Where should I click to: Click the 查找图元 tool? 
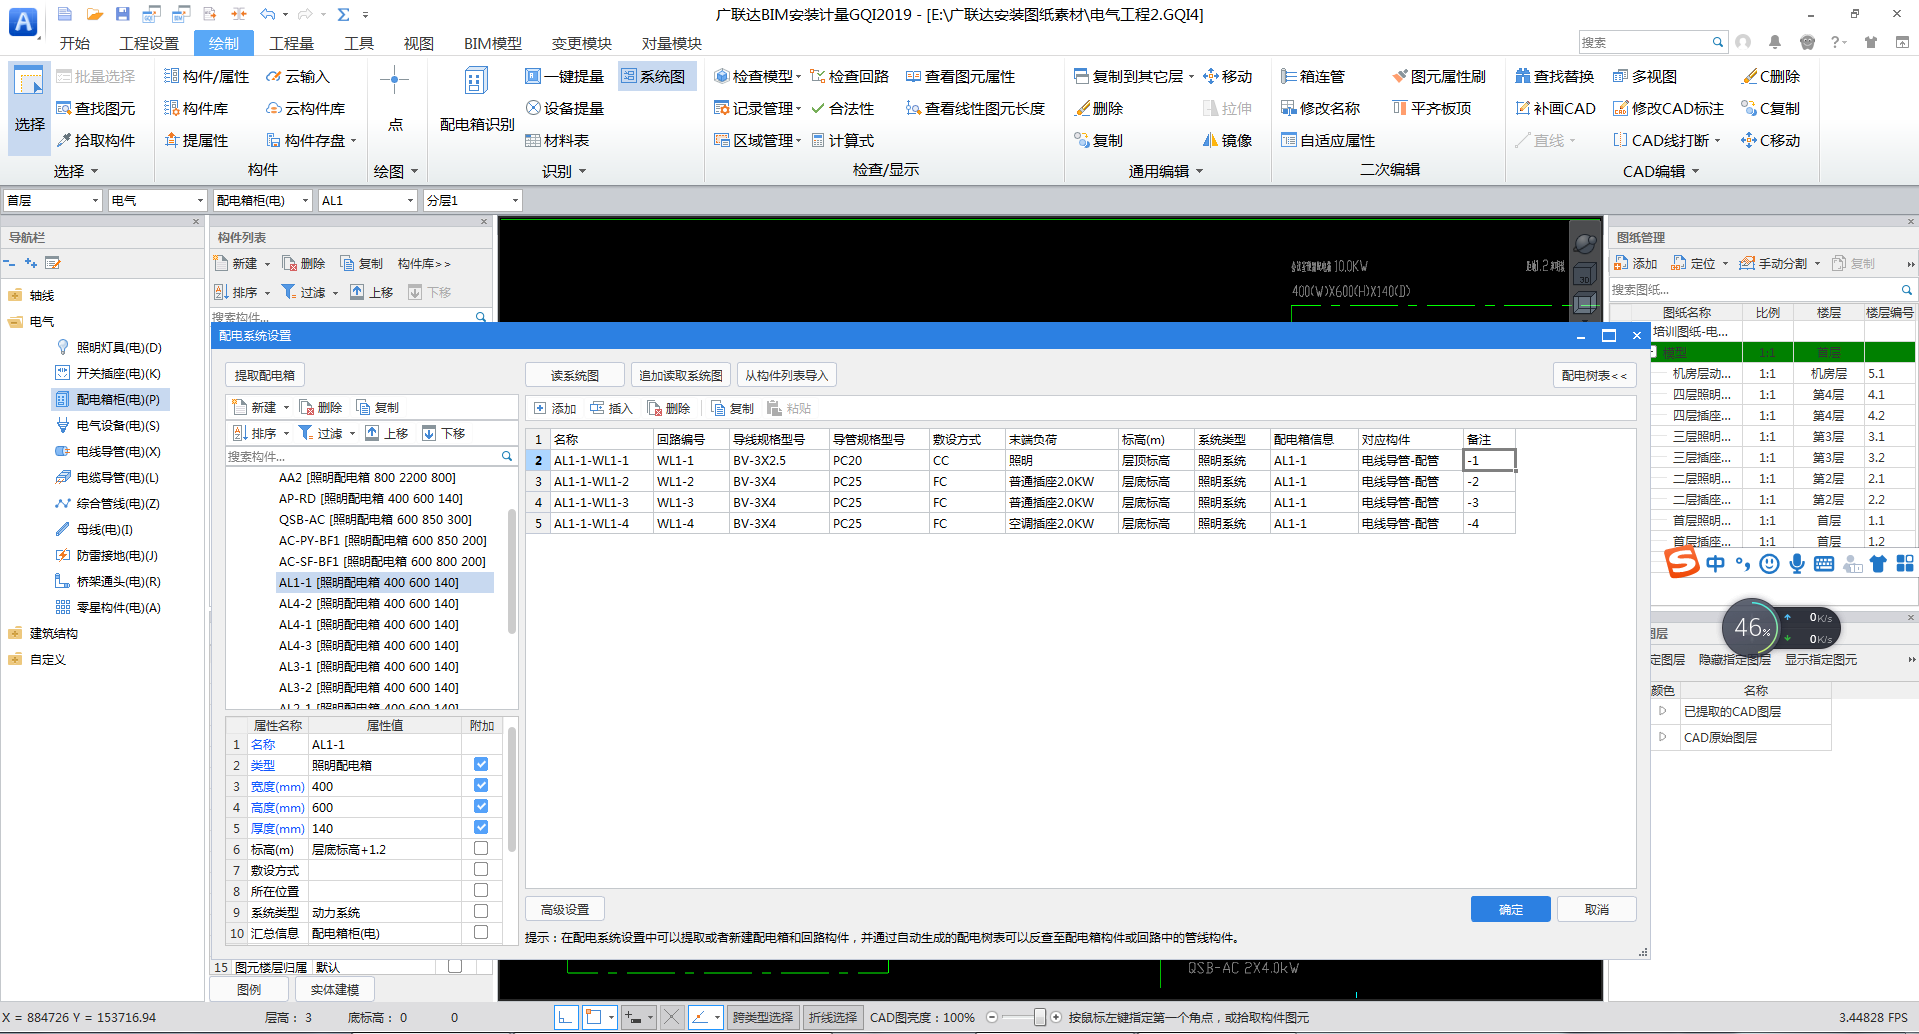point(95,108)
